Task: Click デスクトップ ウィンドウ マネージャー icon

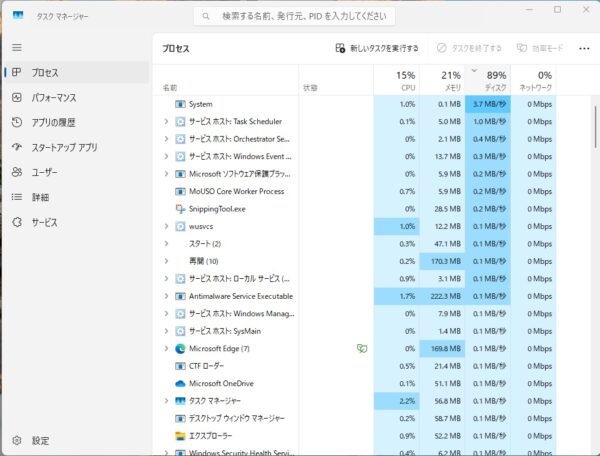Action: click(x=180, y=419)
